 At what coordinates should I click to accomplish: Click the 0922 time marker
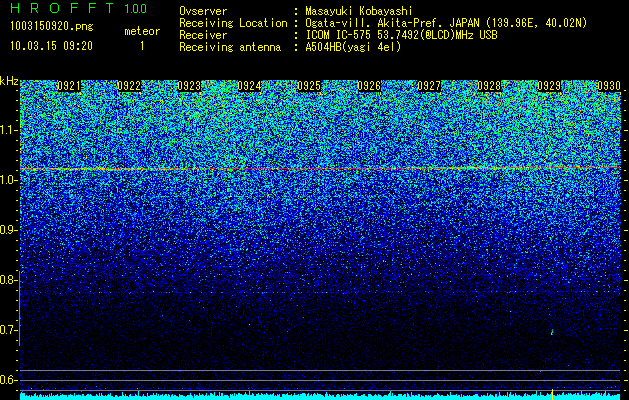[x=129, y=86]
